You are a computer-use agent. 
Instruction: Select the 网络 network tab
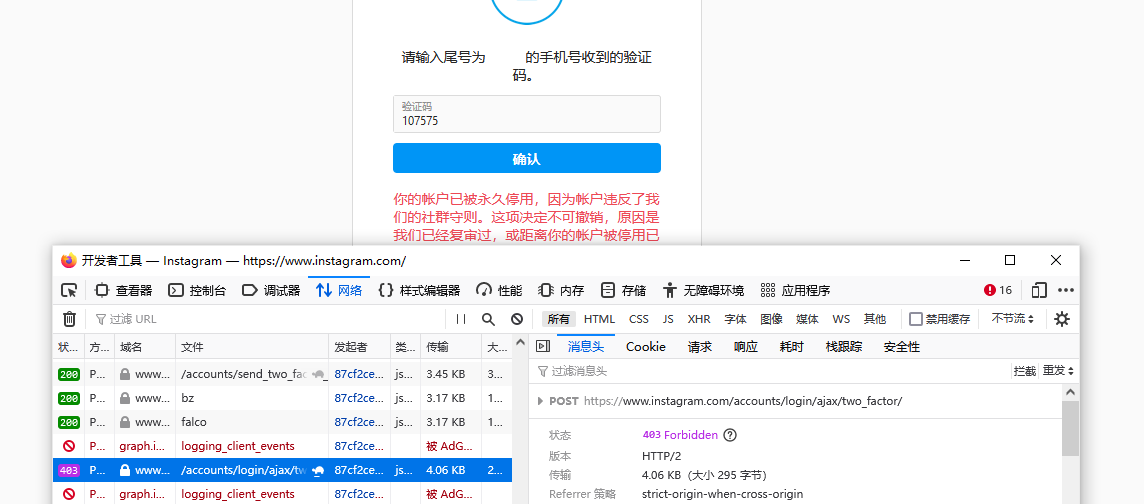pyautogui.click(x=339, y=290)
